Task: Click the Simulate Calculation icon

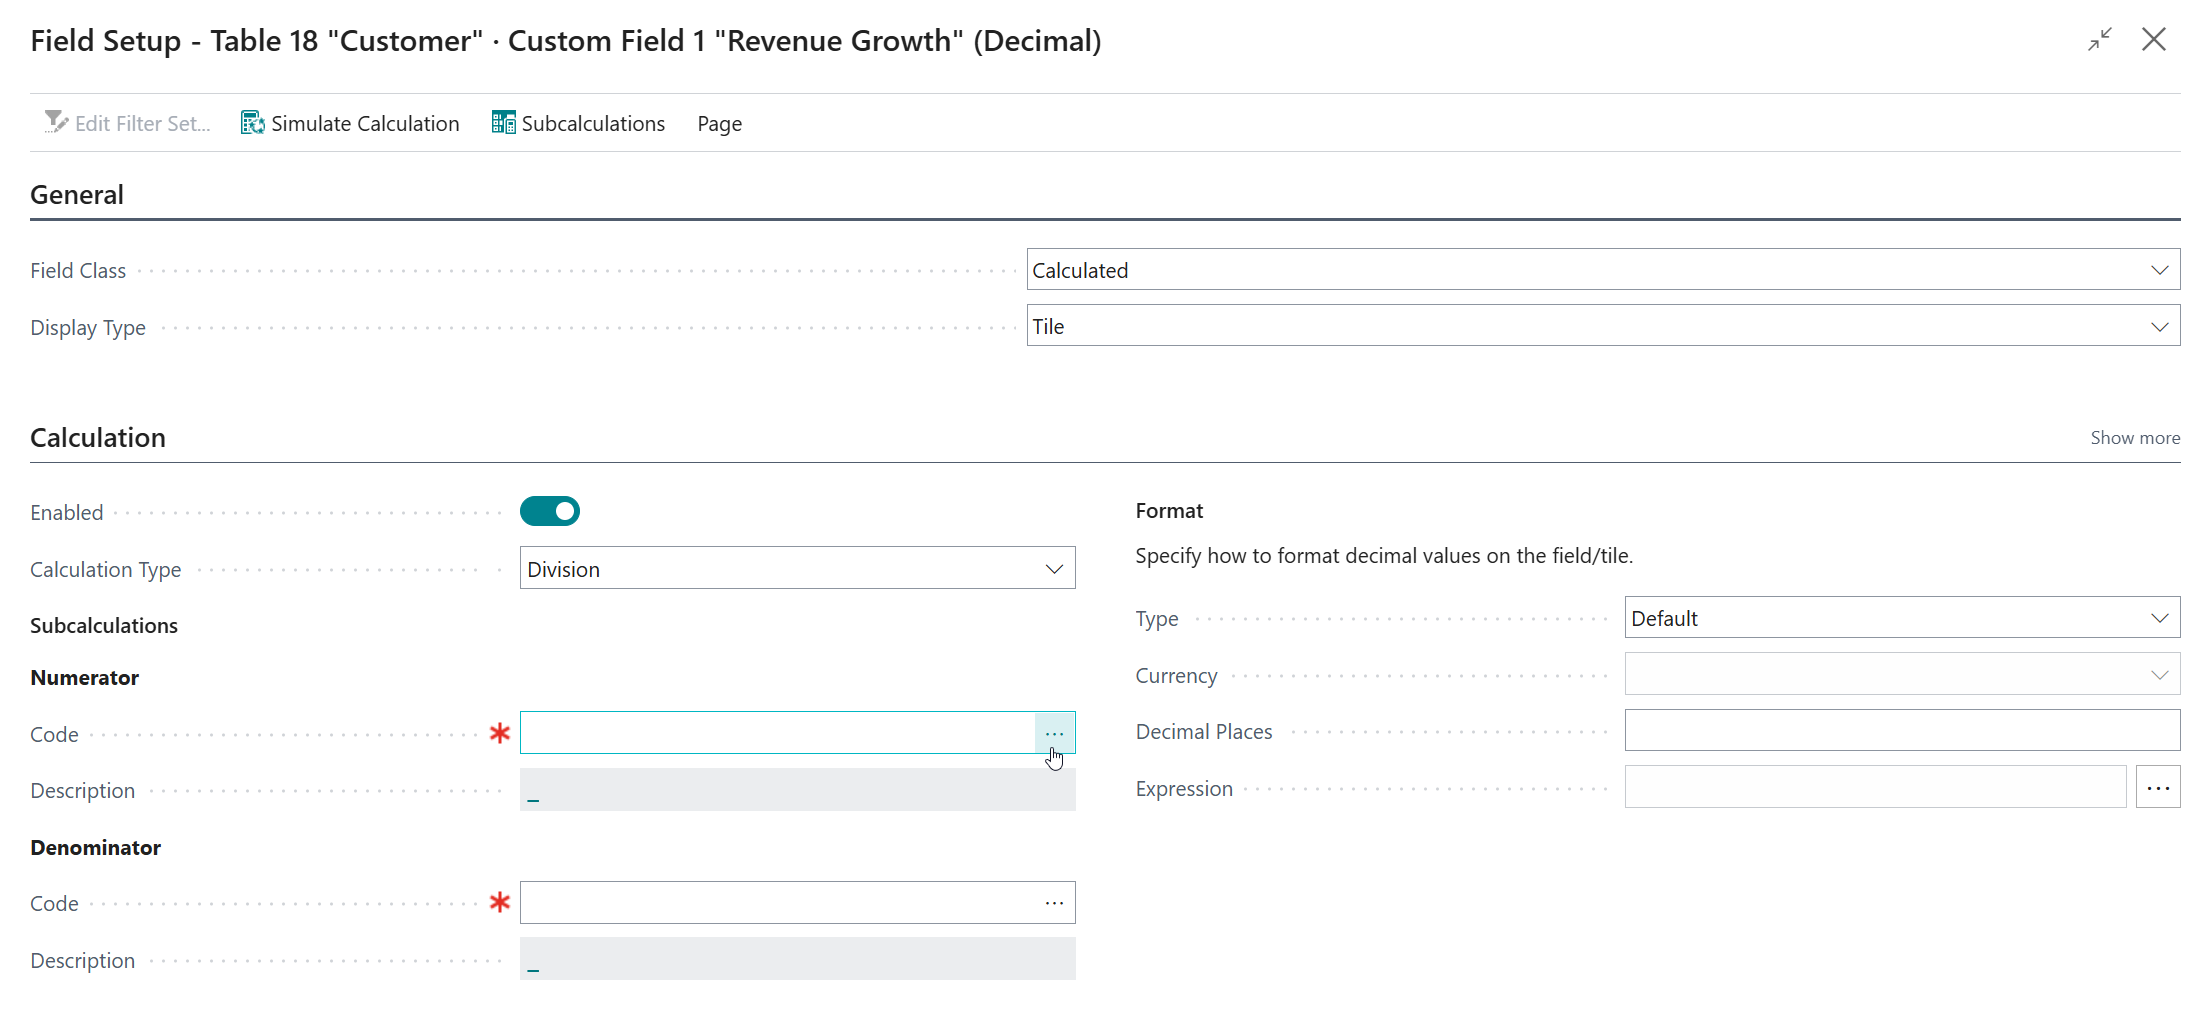Action: [x=252, y=123]
